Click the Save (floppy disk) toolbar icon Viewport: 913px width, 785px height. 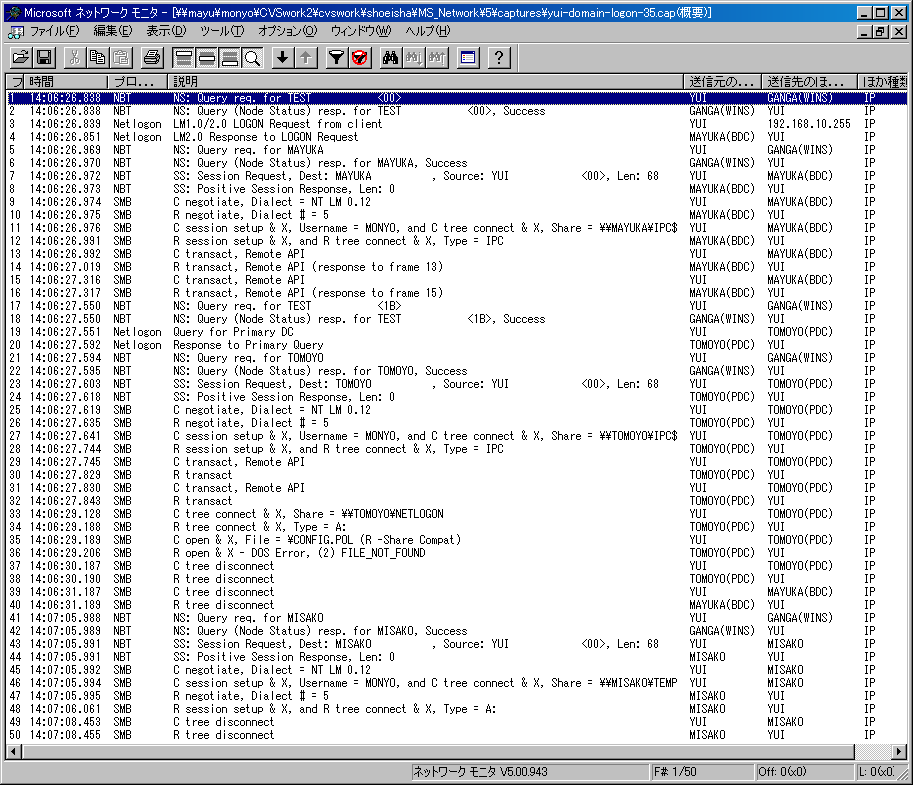pyautogui.click(x=44, y=58)
